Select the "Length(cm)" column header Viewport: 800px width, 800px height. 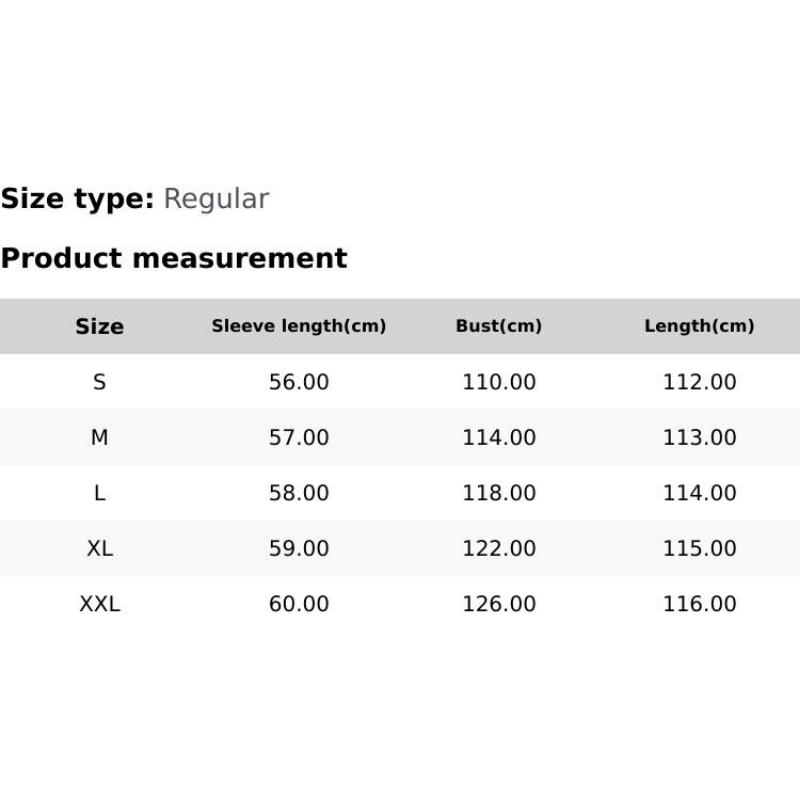pos(699,326)
